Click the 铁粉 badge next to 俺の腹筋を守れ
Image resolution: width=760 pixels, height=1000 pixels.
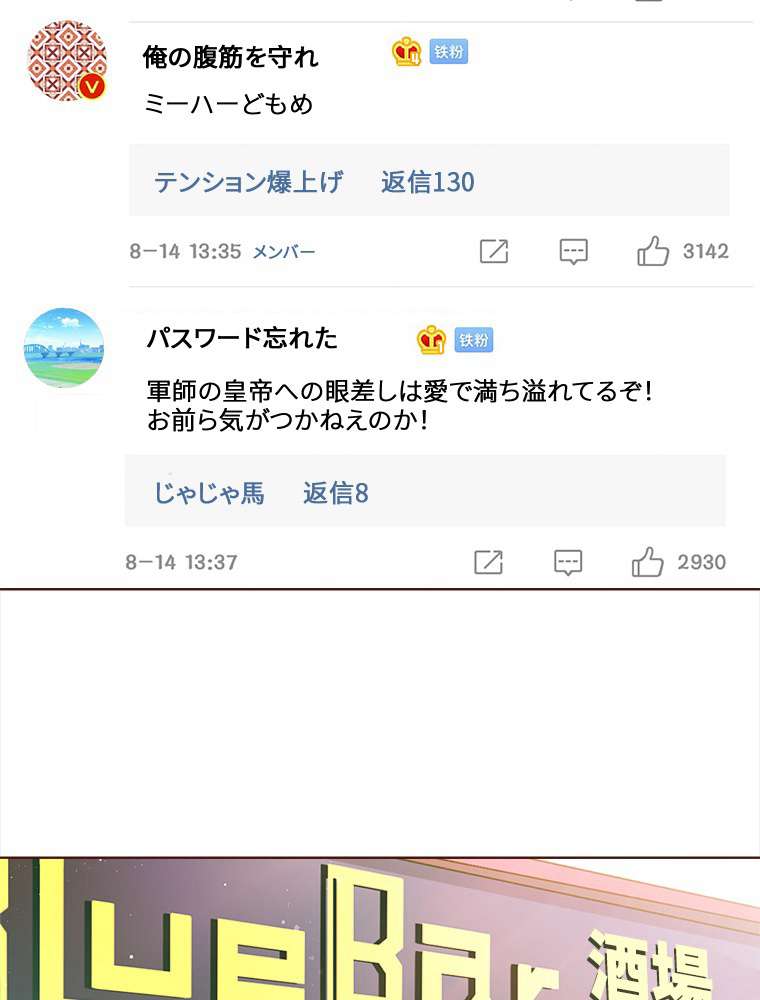[x=449, y=52]
